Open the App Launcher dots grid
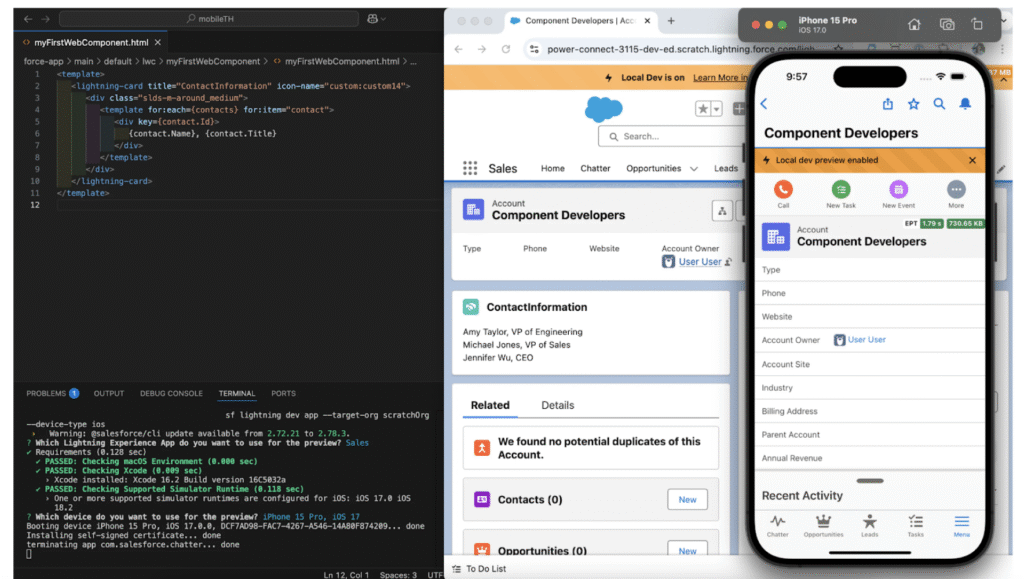Image resolution: width=1024 pixels, height=579 pixels. pyautogui.click(x=470, y=168)
